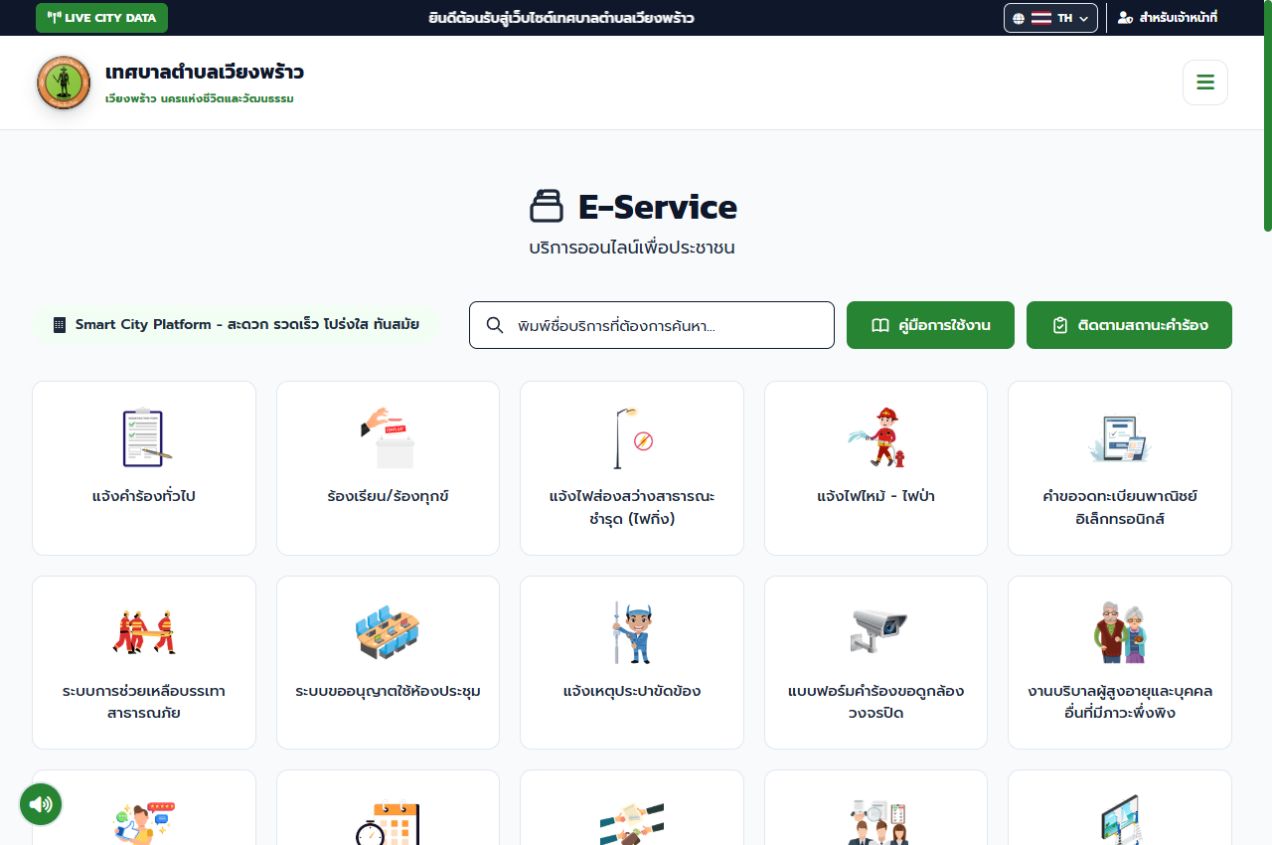This screenshot has width=1272, height=845.
Task: Click the meeting room icon for ระบบขออนุญาตใช้ห้องประชุม
Action: click(x=388, y=632)
